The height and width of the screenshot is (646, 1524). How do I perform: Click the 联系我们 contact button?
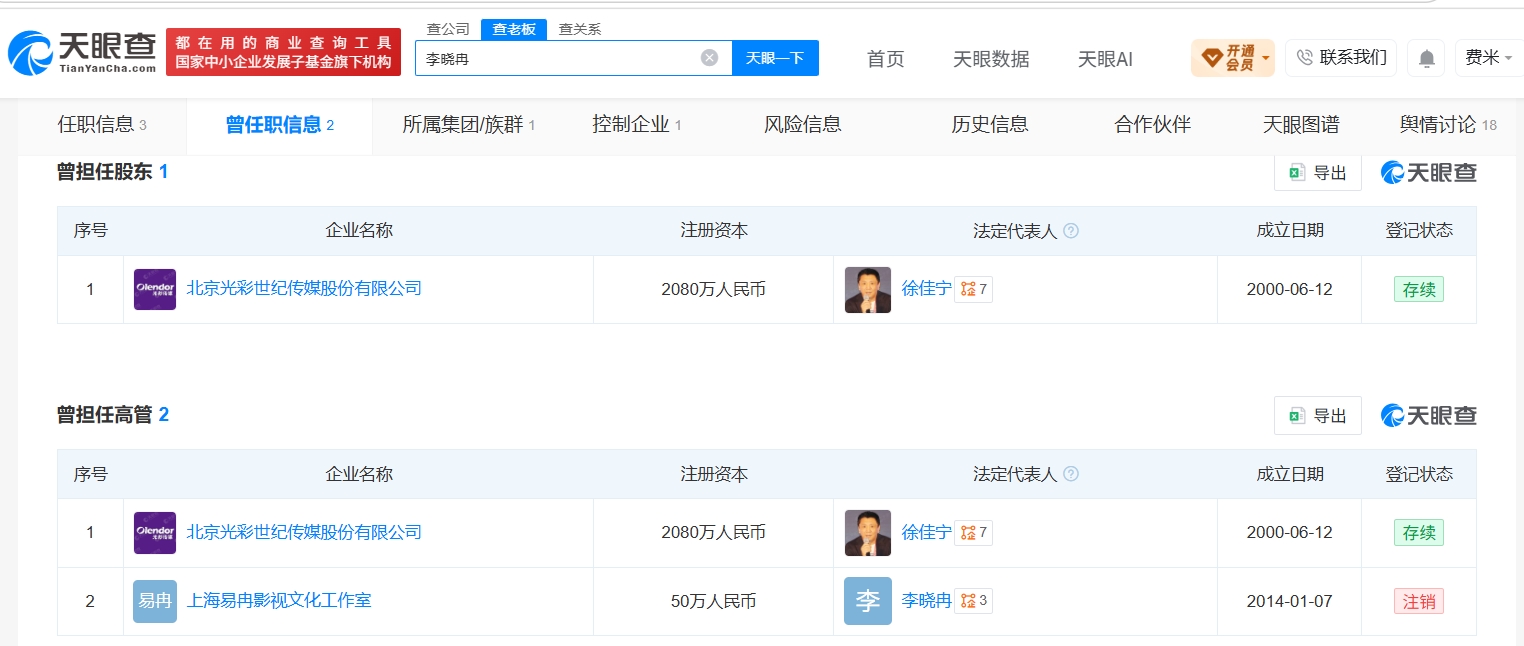click(1341, 58)
